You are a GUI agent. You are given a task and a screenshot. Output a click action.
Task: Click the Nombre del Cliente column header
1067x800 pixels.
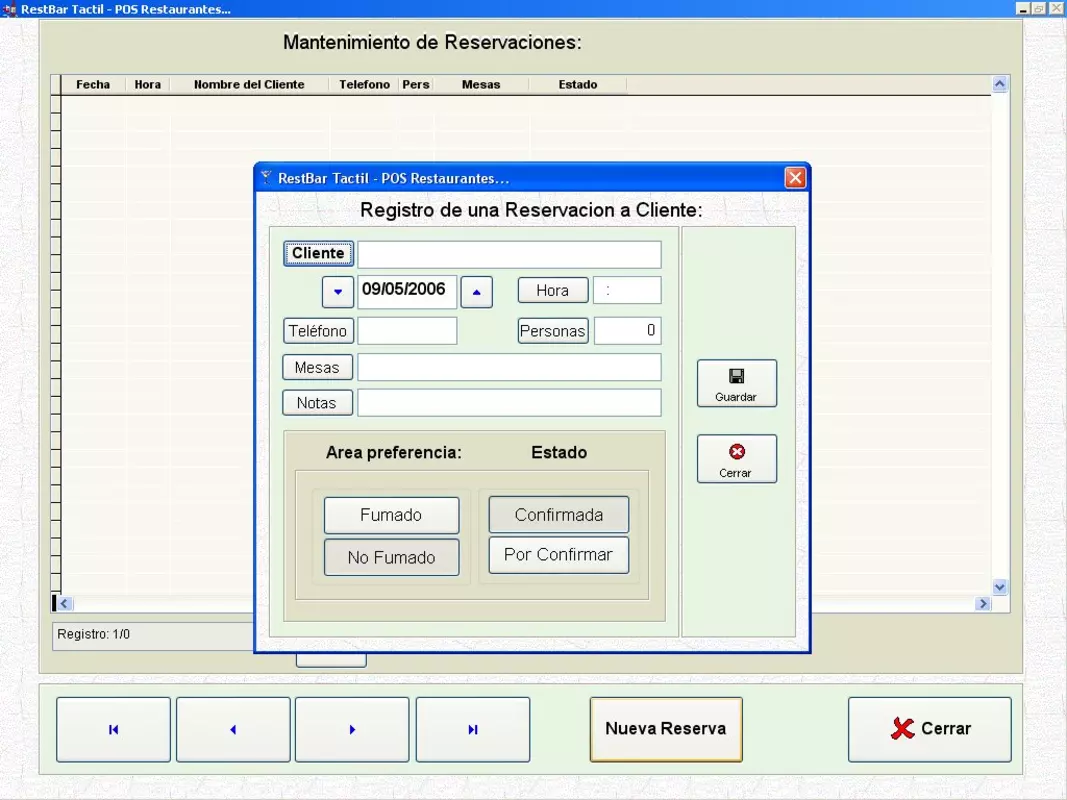[x=249, y=84]
